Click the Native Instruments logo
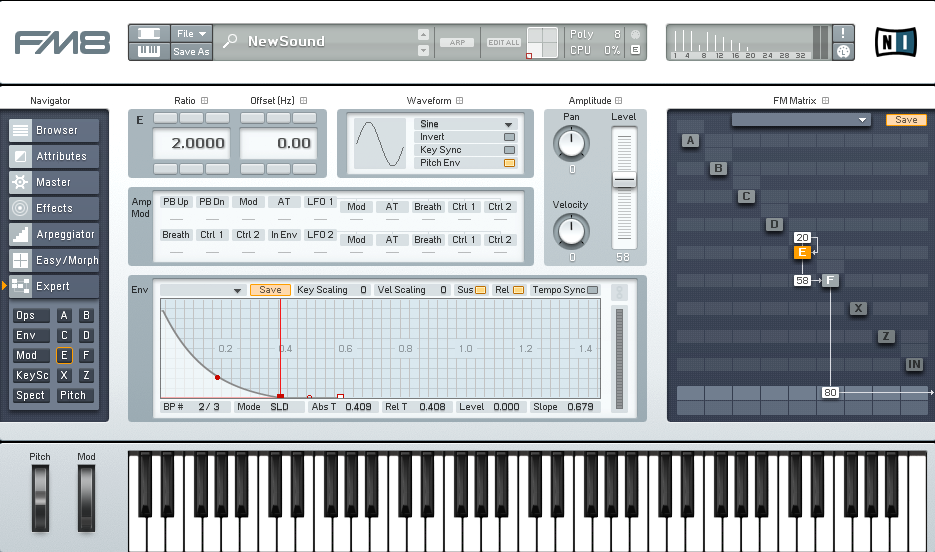The width and height of the screenshot is (935, 552). point(896,42)
